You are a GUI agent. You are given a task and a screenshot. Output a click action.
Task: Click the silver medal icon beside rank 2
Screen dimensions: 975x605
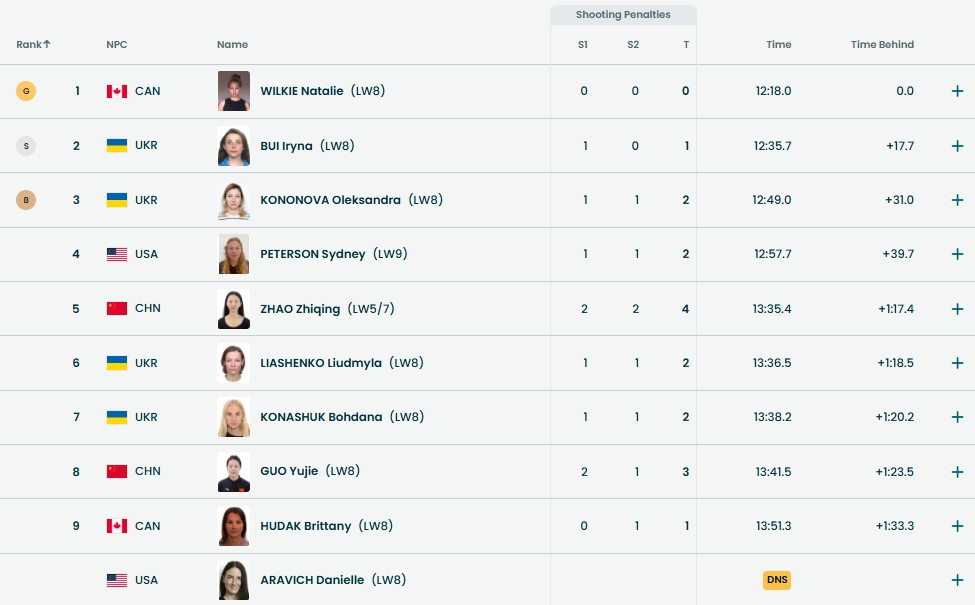click(26, 146)
